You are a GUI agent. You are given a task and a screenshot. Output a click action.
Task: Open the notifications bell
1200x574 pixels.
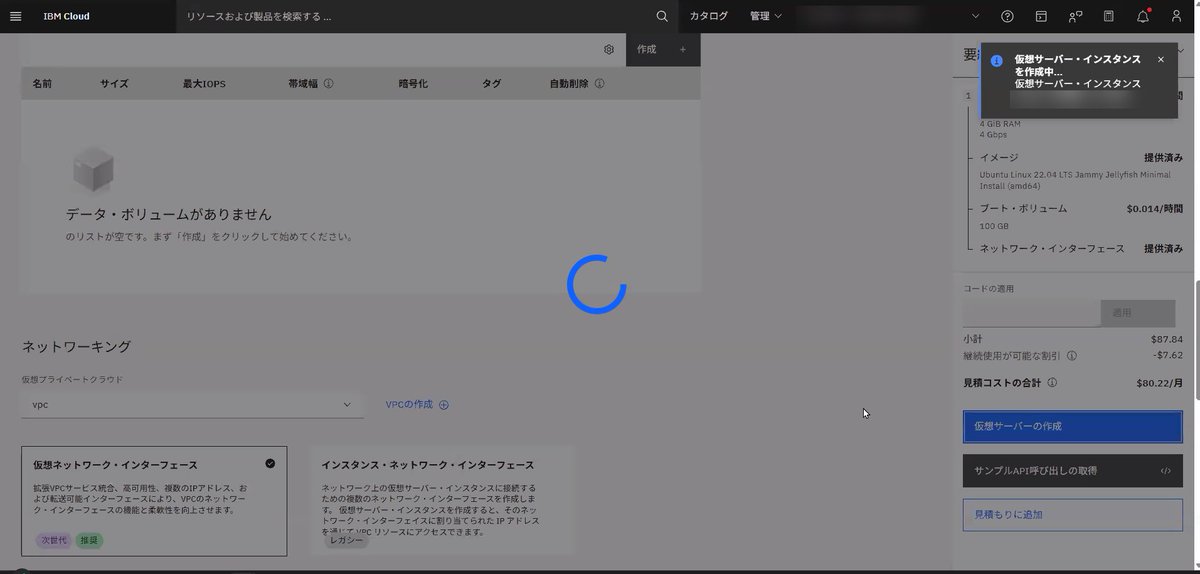pyautogui.click(x=1143, y=16)
